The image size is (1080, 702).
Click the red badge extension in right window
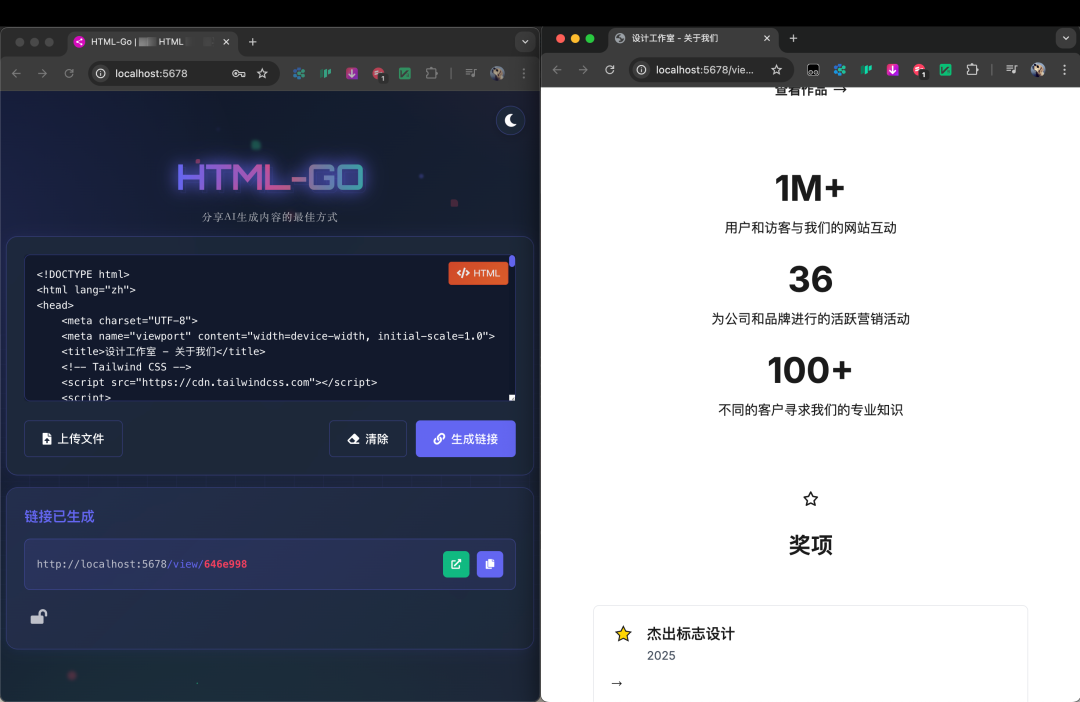[919, 70]
